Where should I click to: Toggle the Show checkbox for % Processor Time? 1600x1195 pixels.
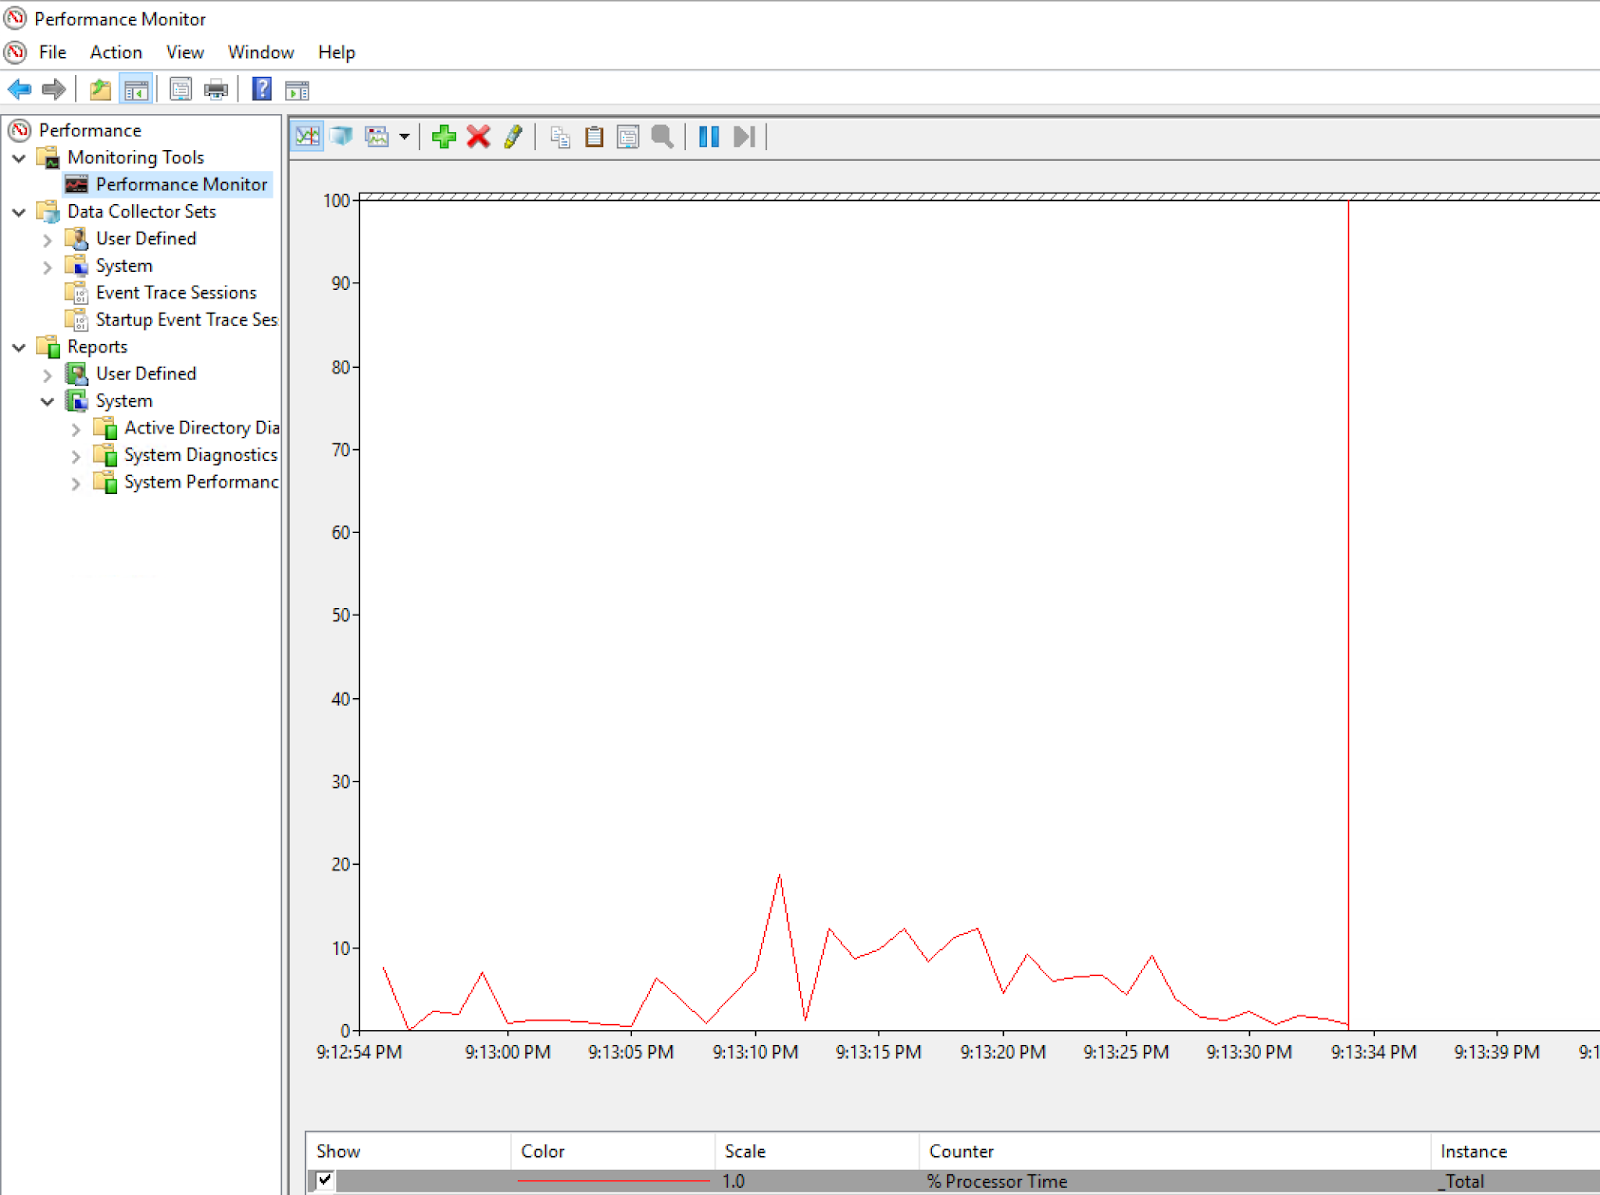325,1180
